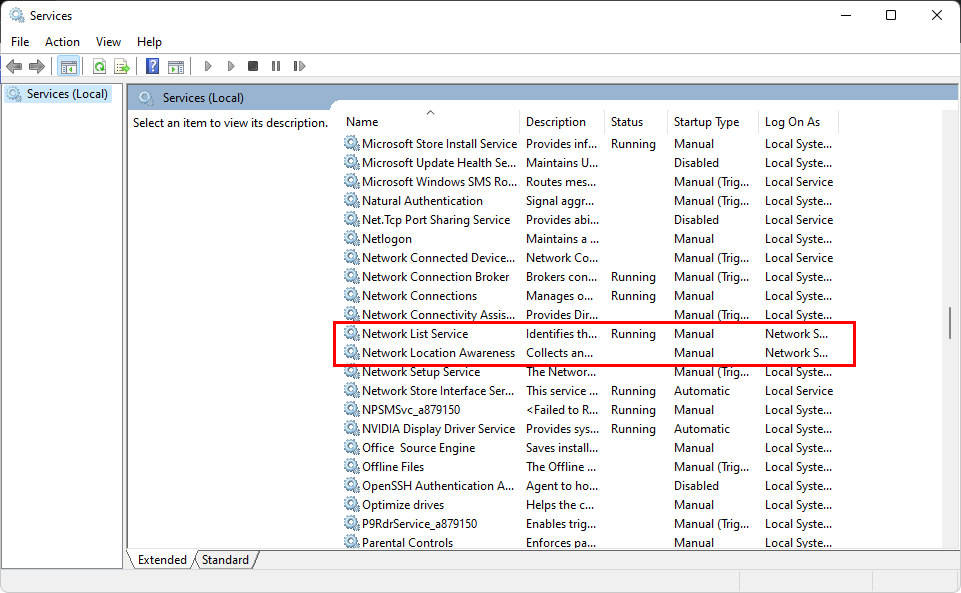Click Running status of Network List Service
961x593 pixels.
633,333
